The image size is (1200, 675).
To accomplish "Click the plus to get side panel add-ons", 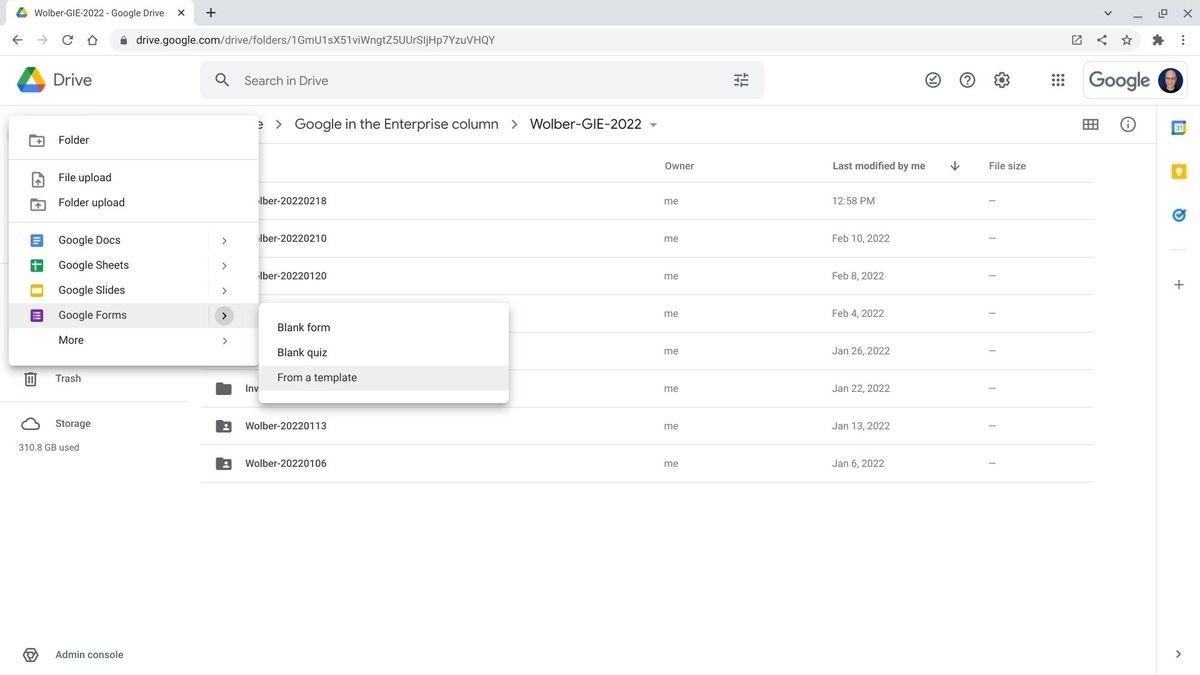I will point(1178,284).
